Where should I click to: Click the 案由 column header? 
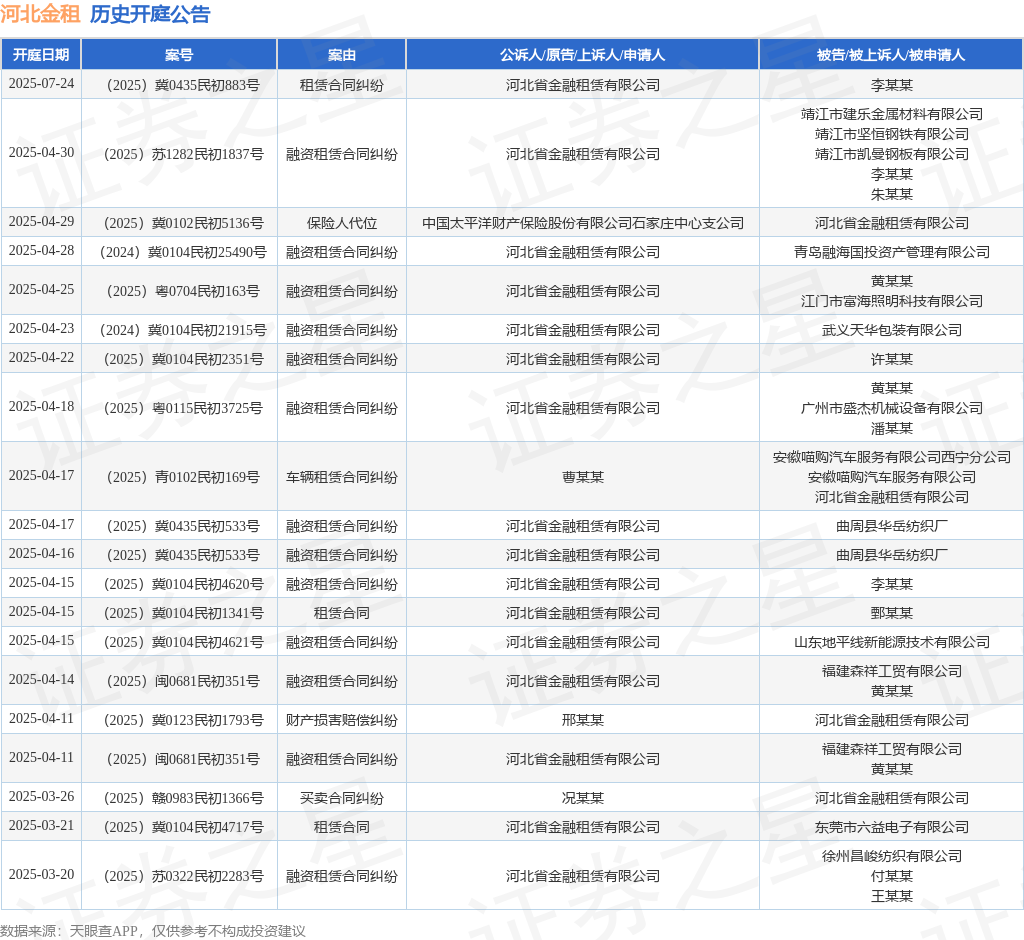pyautogui.click(x=342, y=55)
